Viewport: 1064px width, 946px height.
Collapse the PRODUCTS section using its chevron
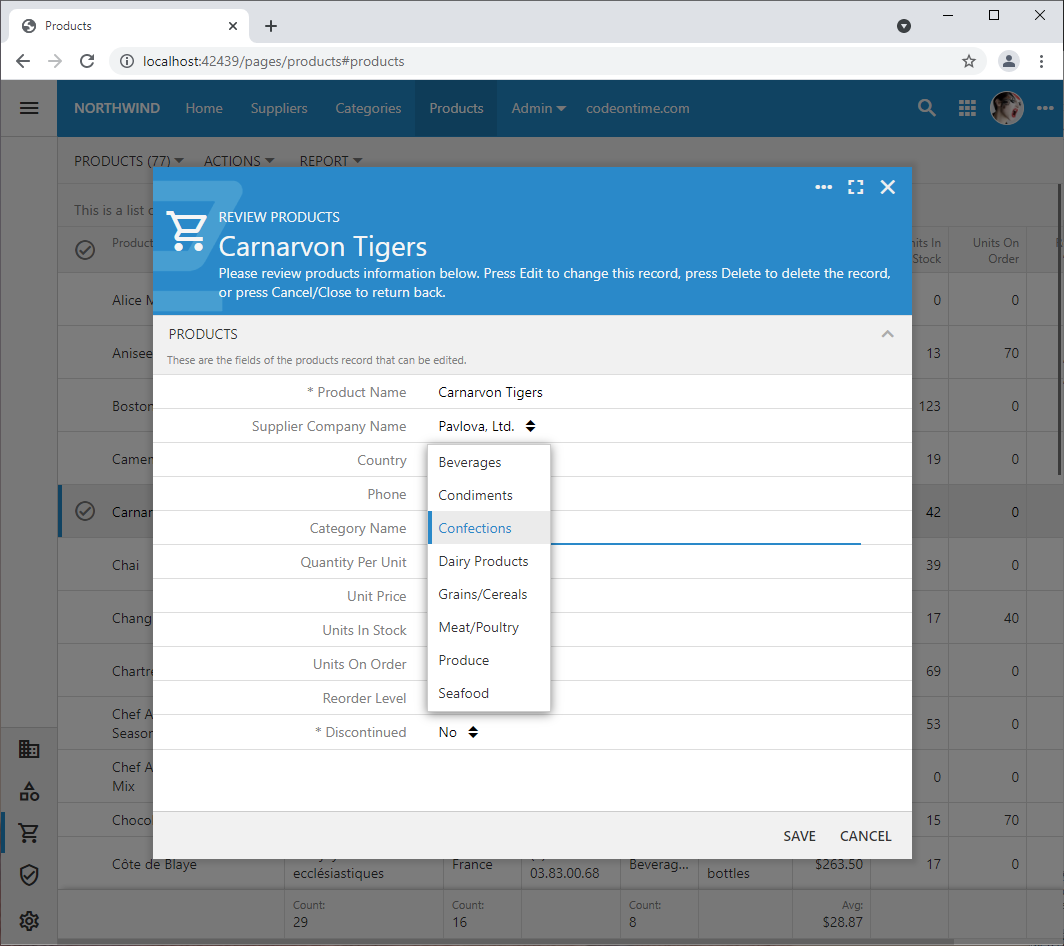pyautogui.click(x=887, y=334)
